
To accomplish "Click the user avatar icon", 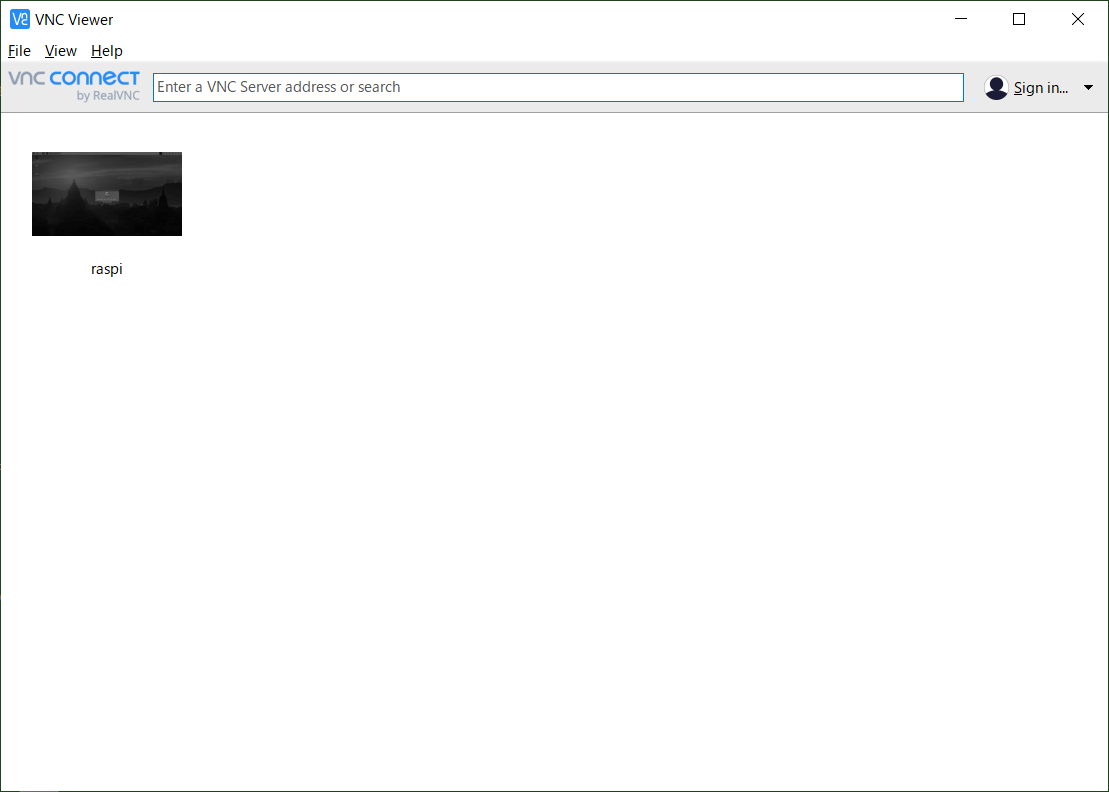I will (996, 88).
